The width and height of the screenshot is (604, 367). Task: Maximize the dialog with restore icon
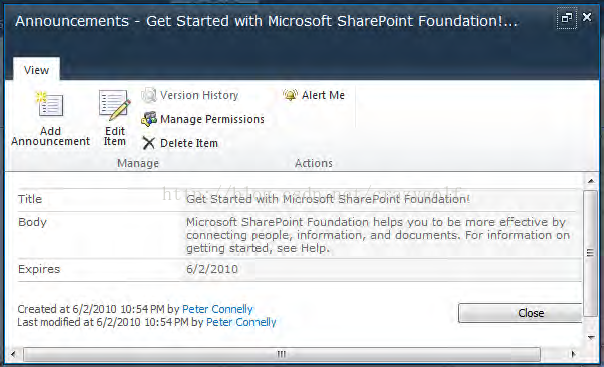coord(566,18)
